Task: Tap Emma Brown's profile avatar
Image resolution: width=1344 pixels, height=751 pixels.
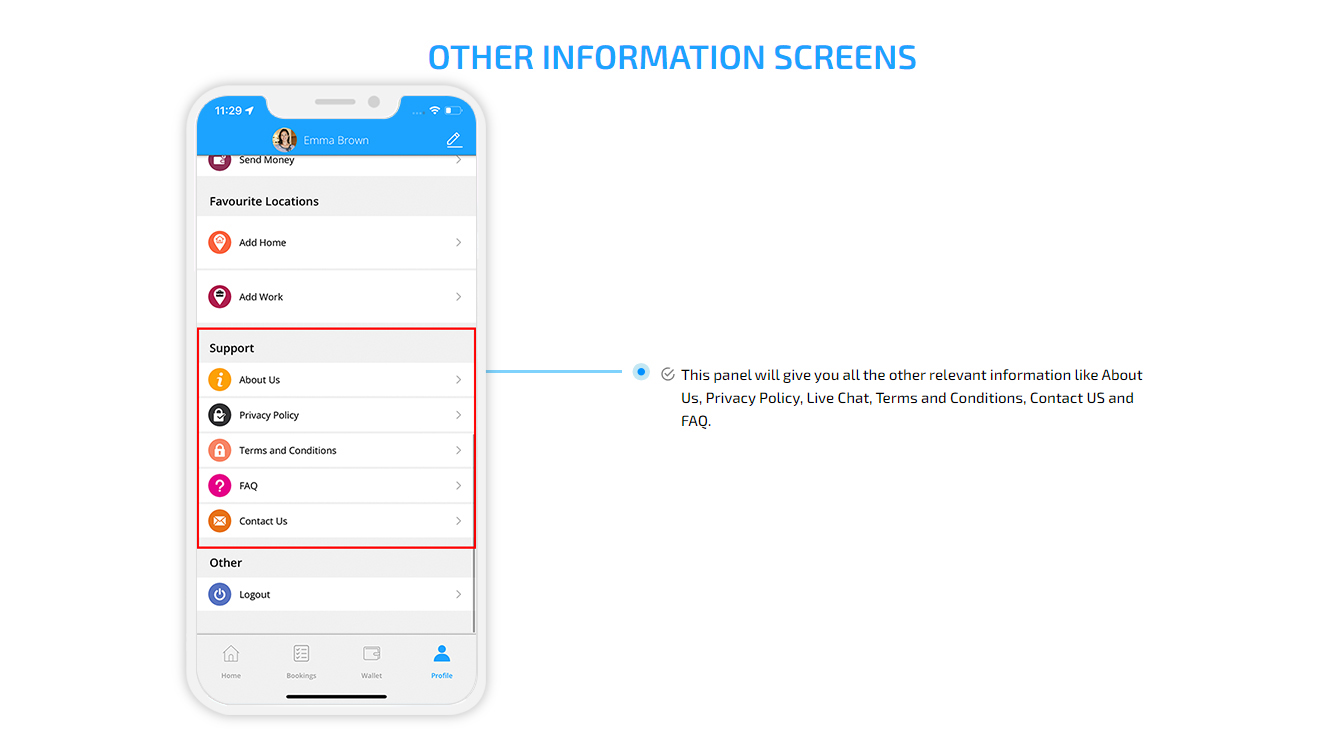Action: 285,140
